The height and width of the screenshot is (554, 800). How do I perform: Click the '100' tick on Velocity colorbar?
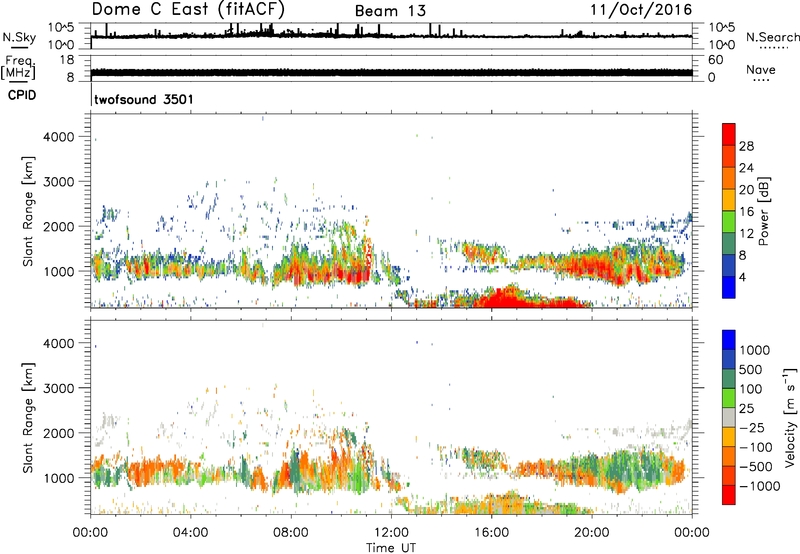click(x=751, y=389)
